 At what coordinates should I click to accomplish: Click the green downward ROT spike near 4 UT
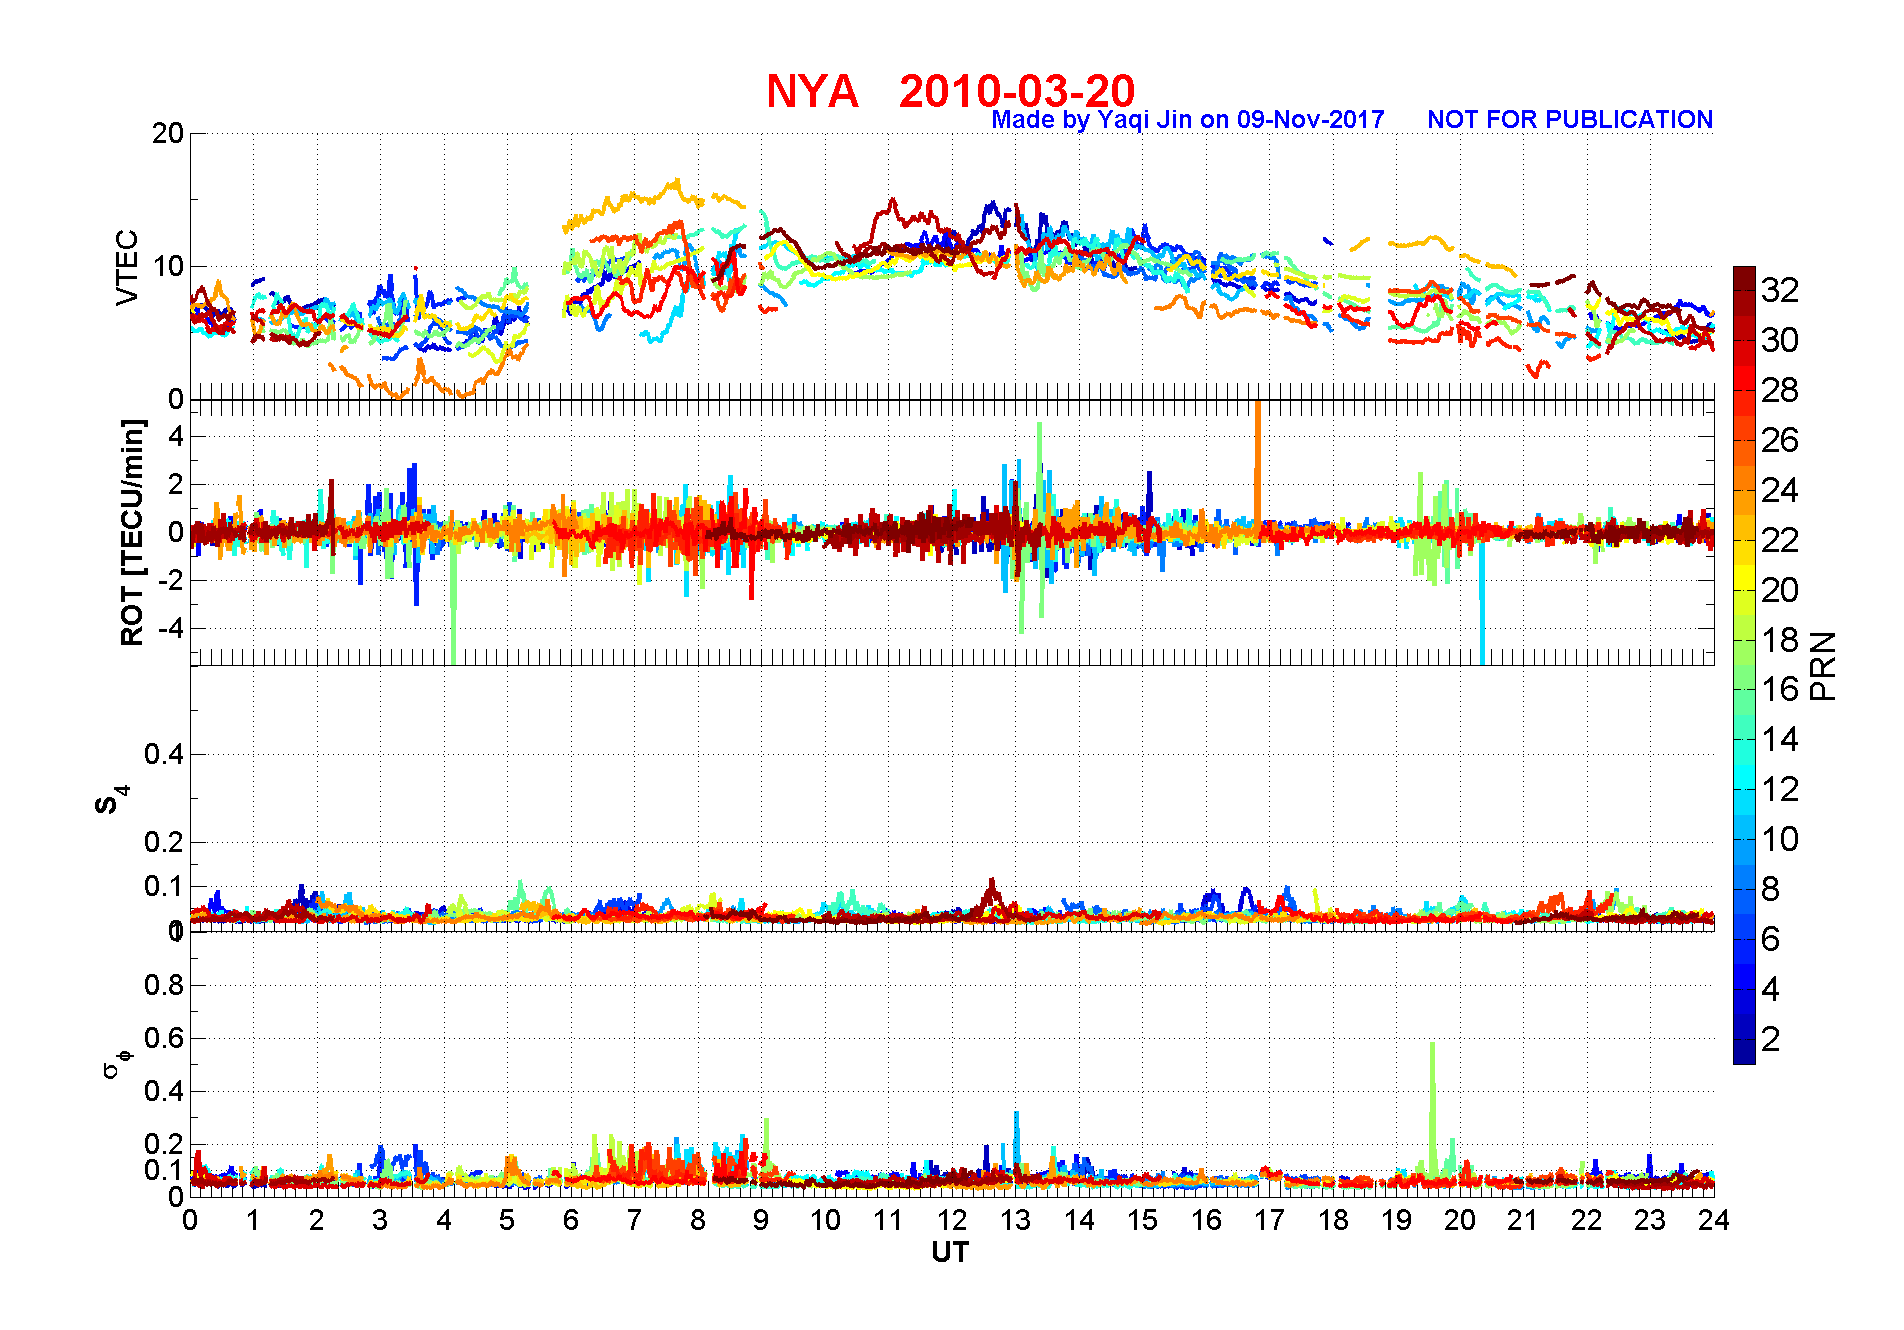coord(454,605)
